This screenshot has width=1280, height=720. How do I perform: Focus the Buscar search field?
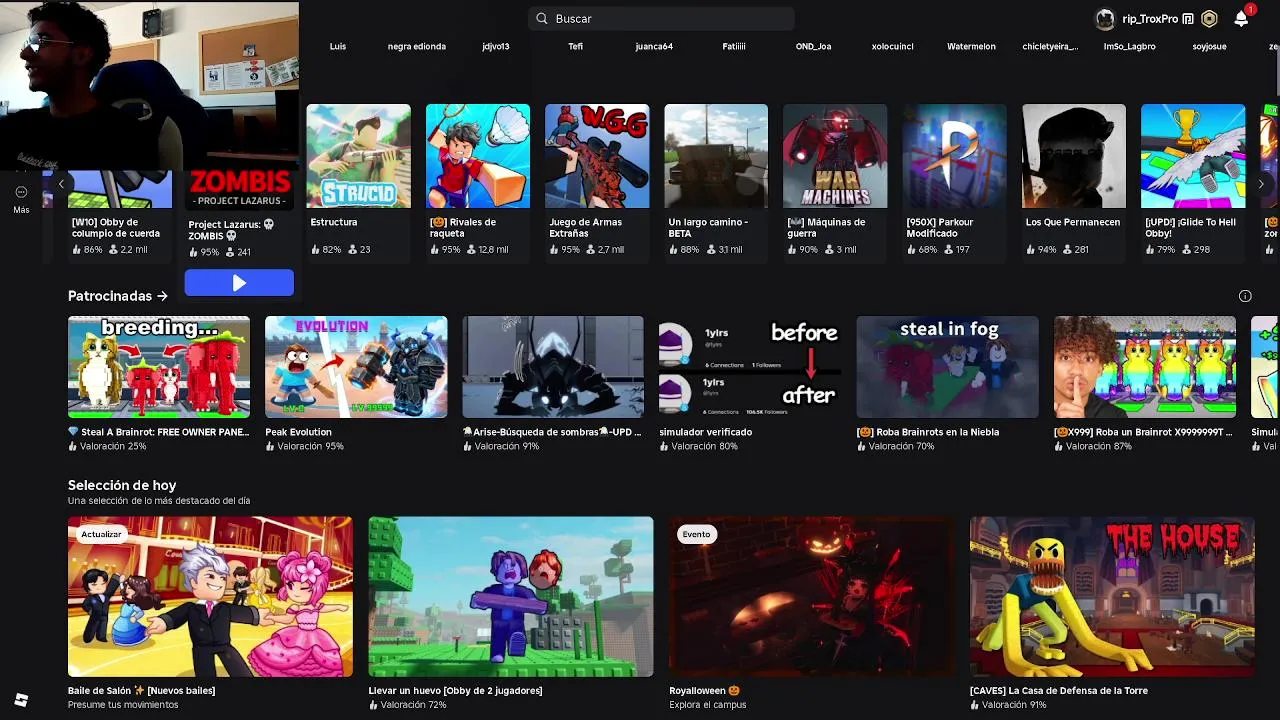tap(661, 18)
